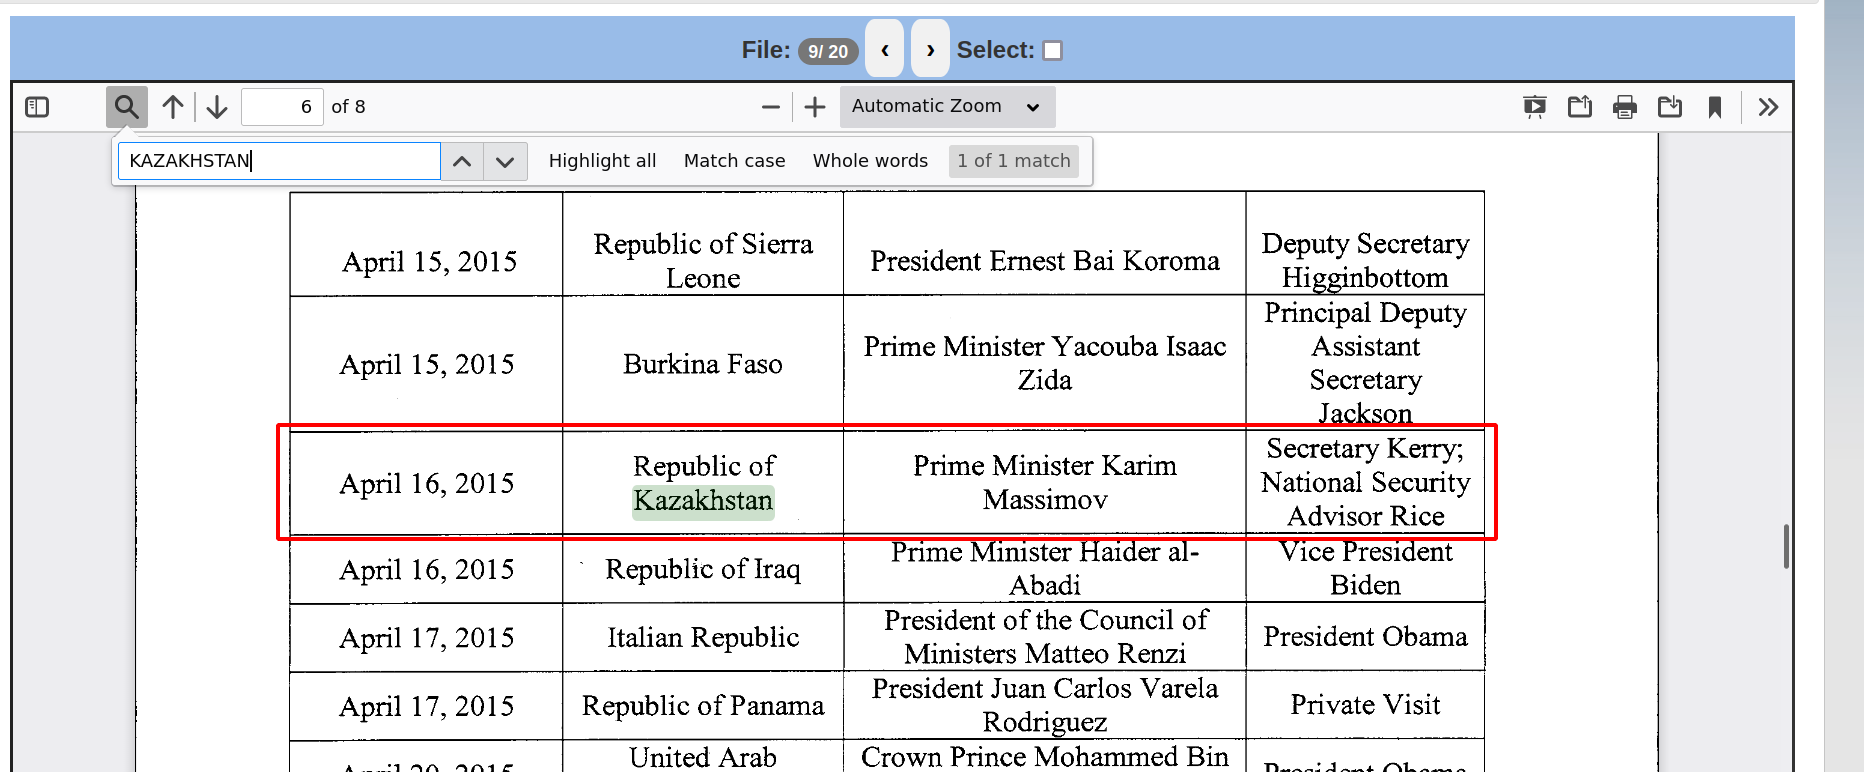Click the 9/20 file counter badge

828,51
